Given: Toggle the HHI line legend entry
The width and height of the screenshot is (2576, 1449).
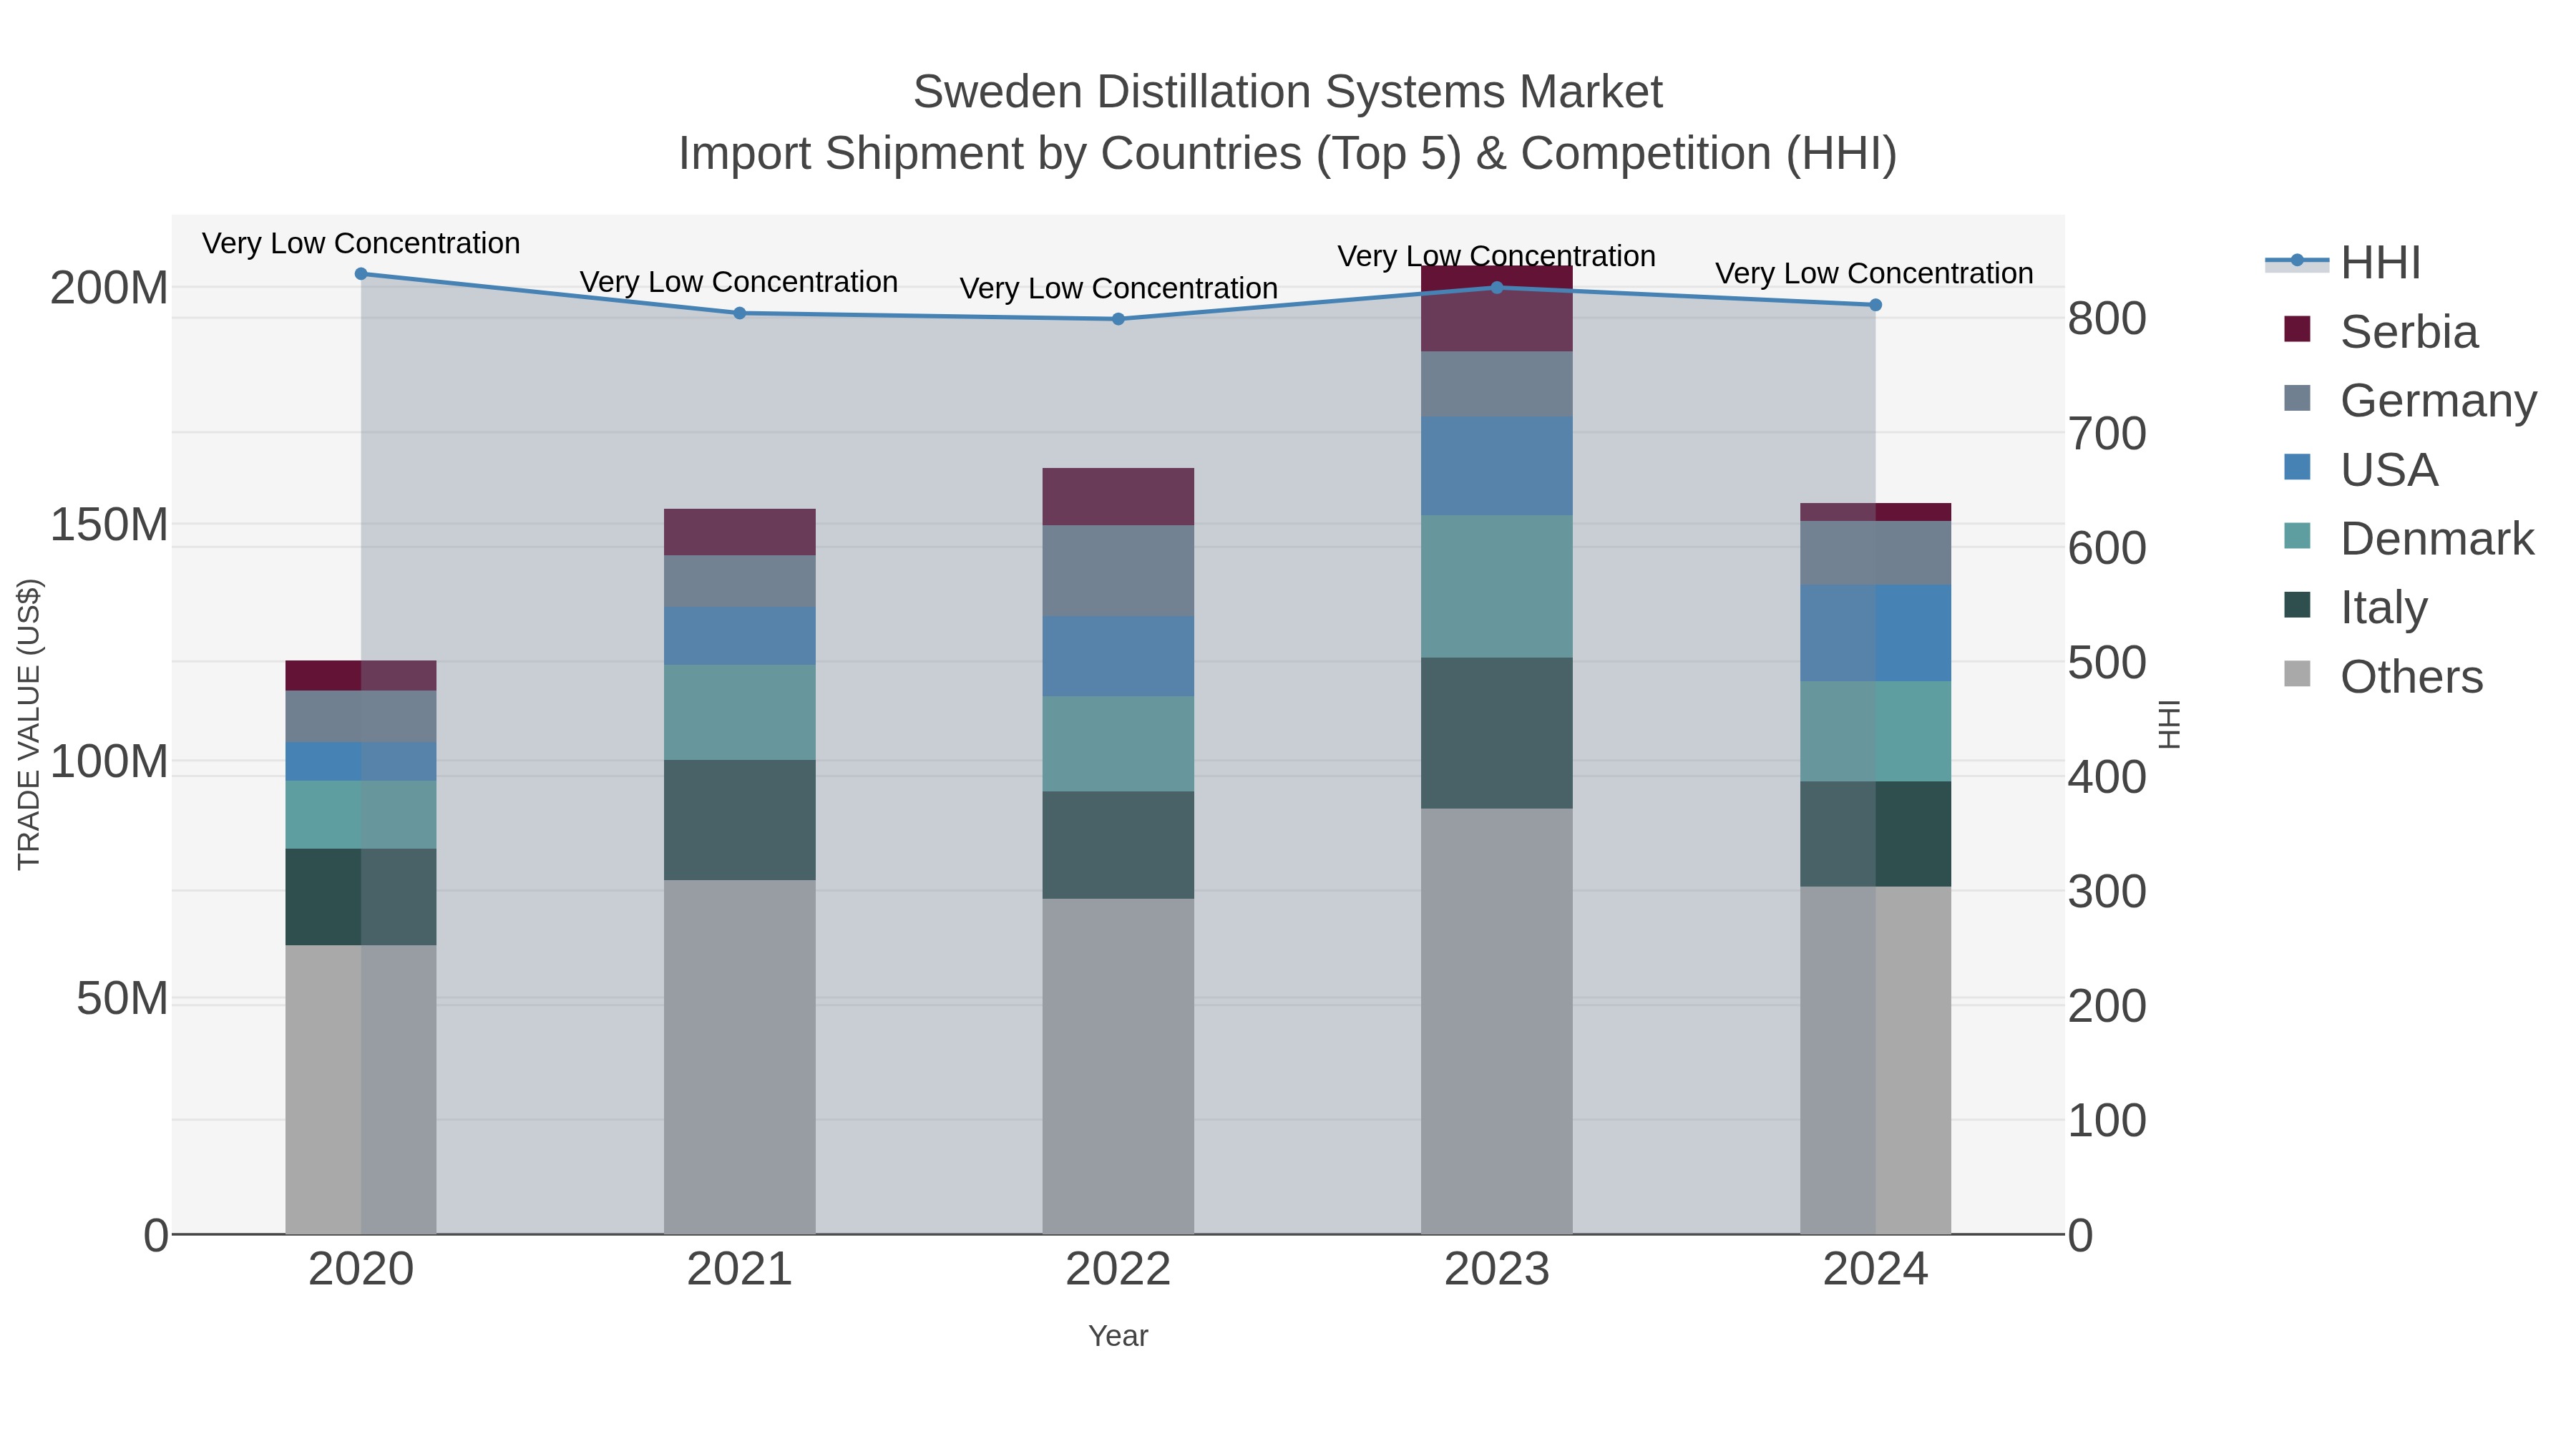Looking at the screenshot, I should tap(2343, 263).
